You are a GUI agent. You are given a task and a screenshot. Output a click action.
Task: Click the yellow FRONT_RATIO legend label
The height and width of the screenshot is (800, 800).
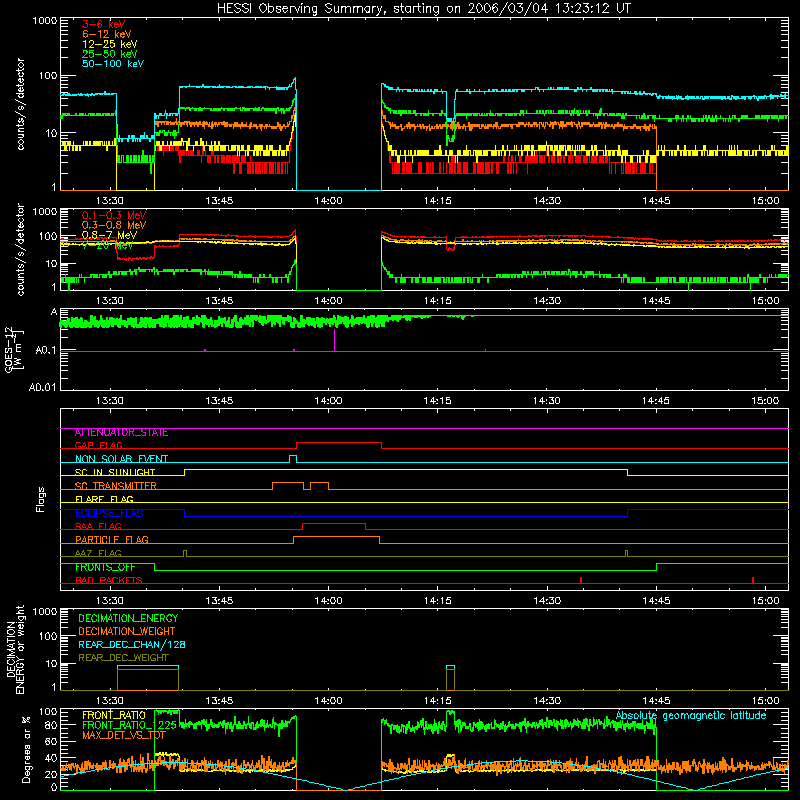[114, 715]
